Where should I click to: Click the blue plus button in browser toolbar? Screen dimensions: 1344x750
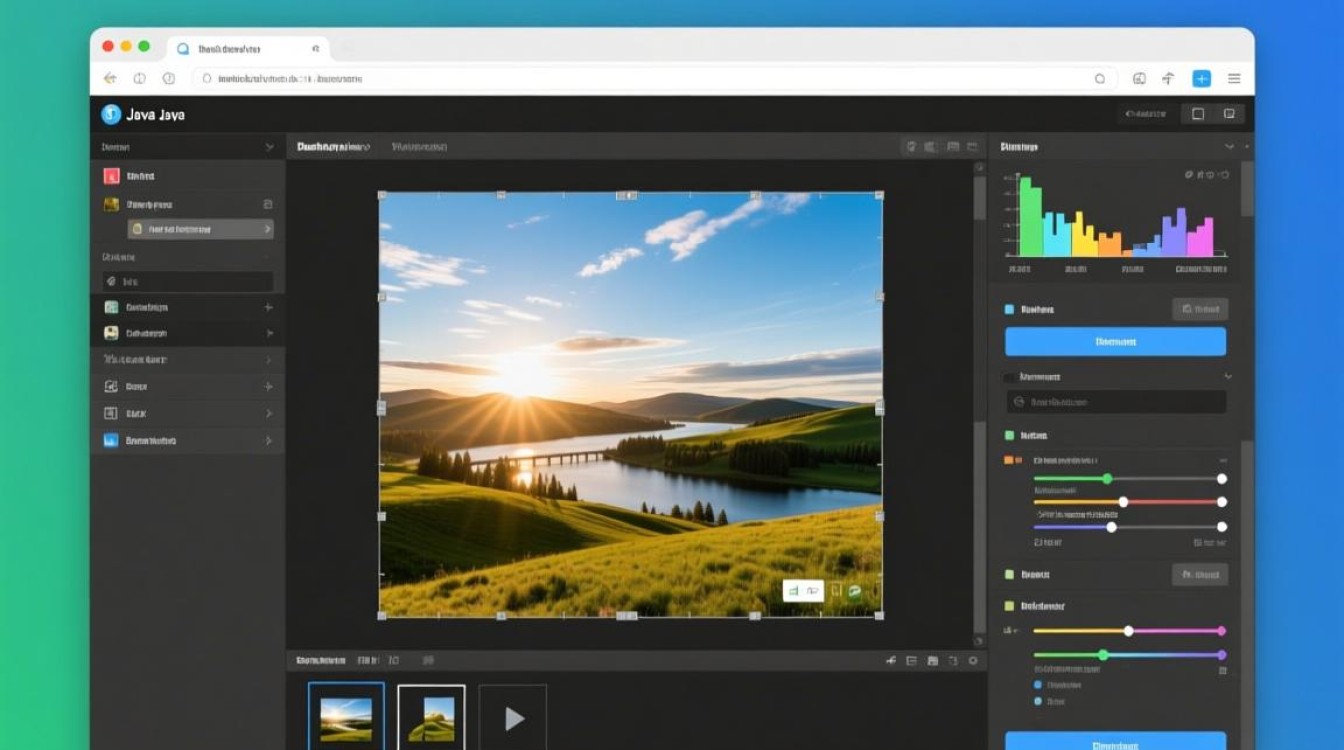coord(1201,78)
